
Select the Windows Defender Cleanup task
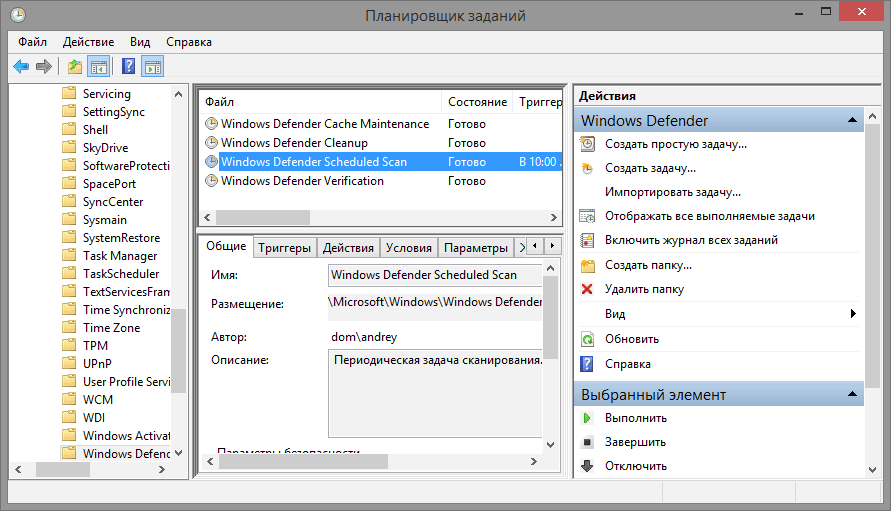(294, 143)
